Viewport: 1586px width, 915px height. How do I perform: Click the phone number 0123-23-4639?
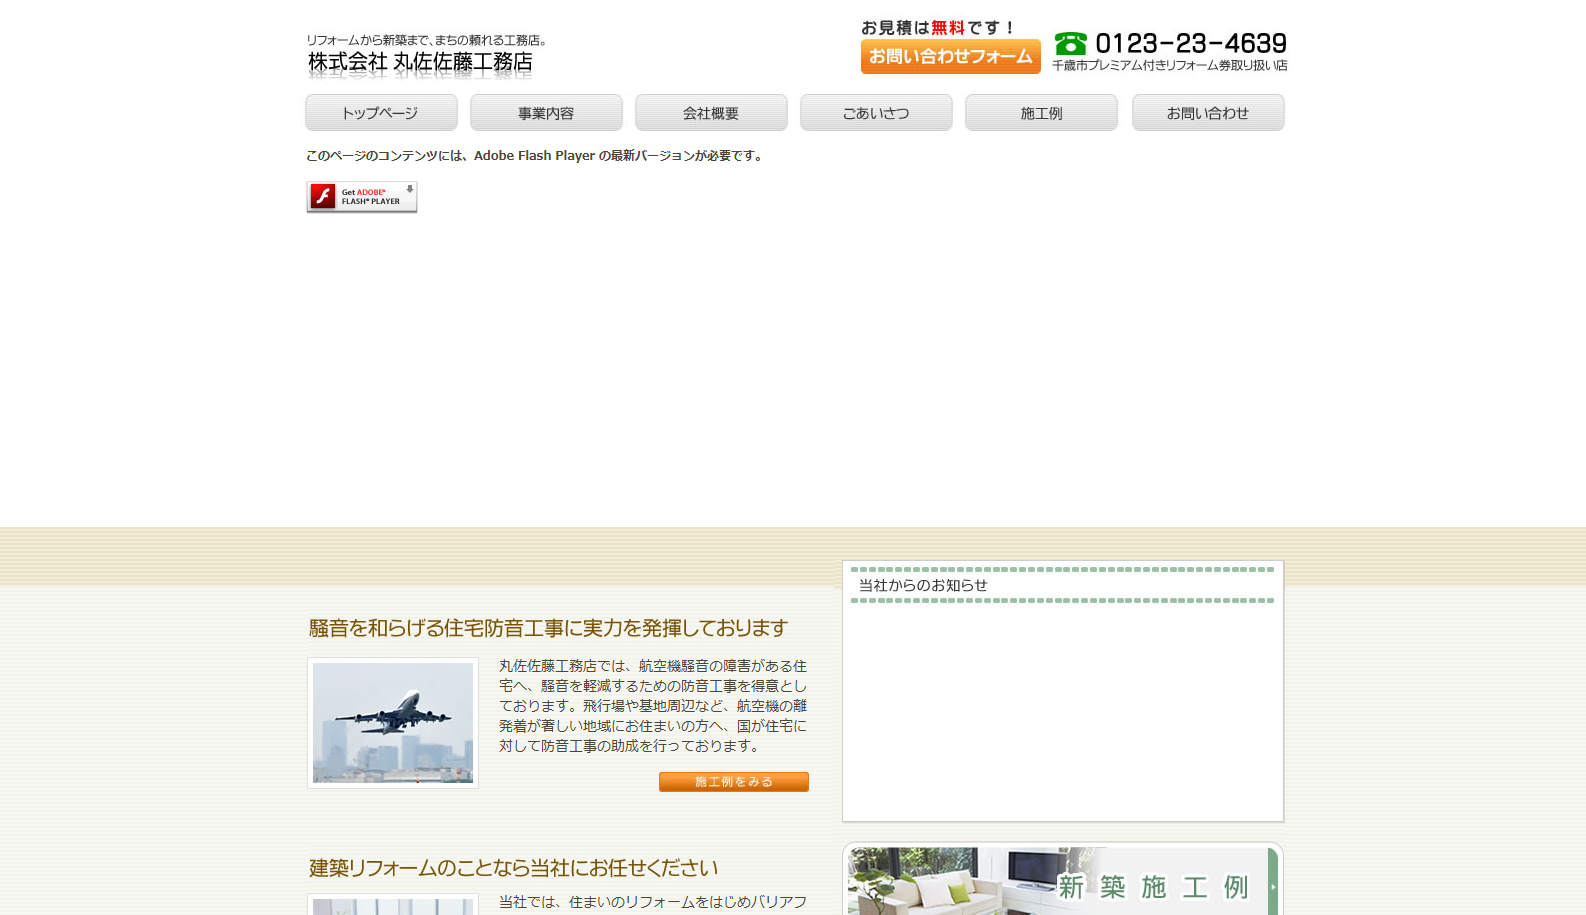click(1191, 43)
